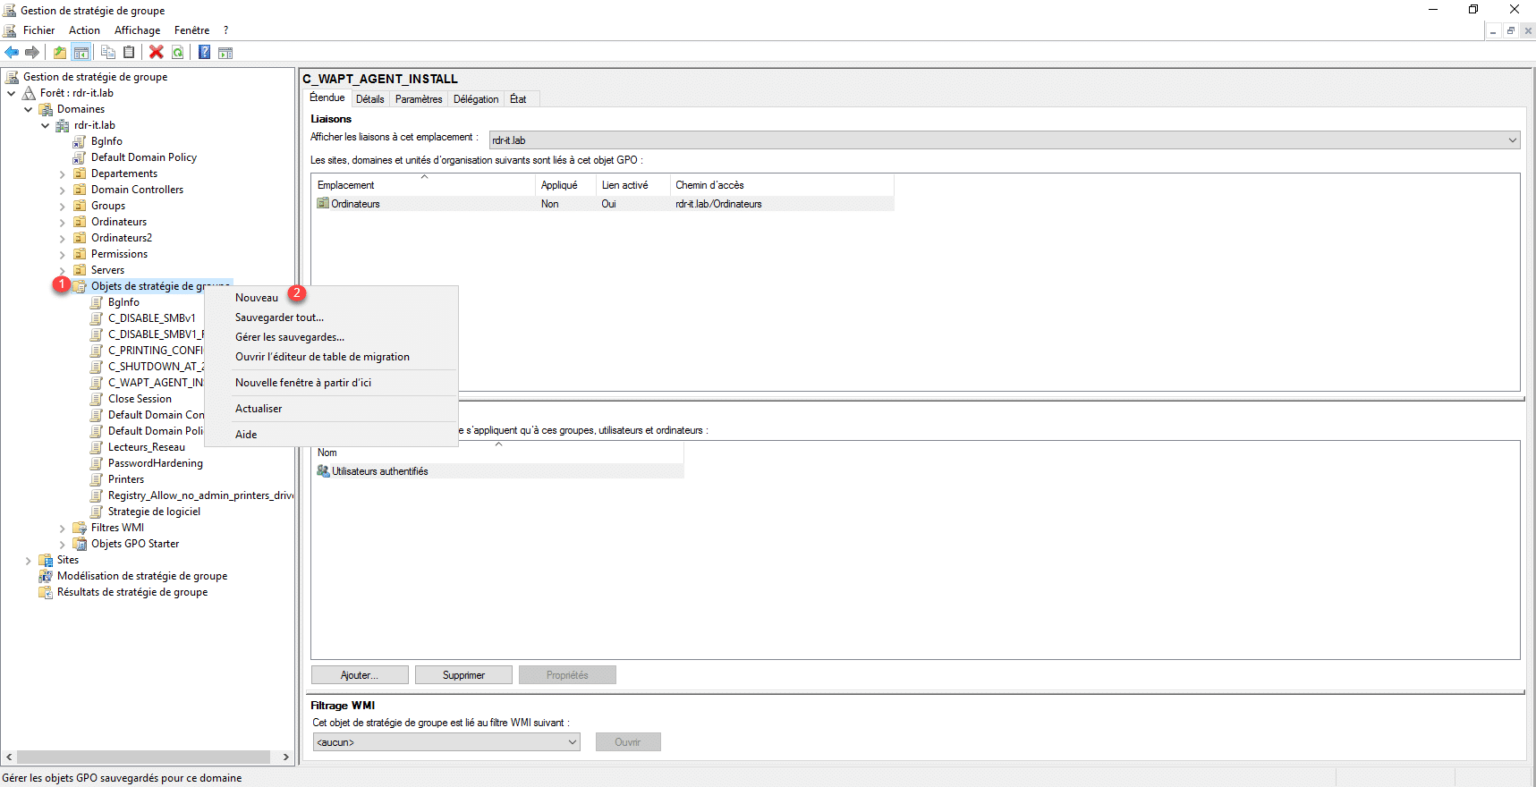Click the Modélisation de stratégie de groupe icon
This screenshot has height=787, width=1536.
pos(46,576)
